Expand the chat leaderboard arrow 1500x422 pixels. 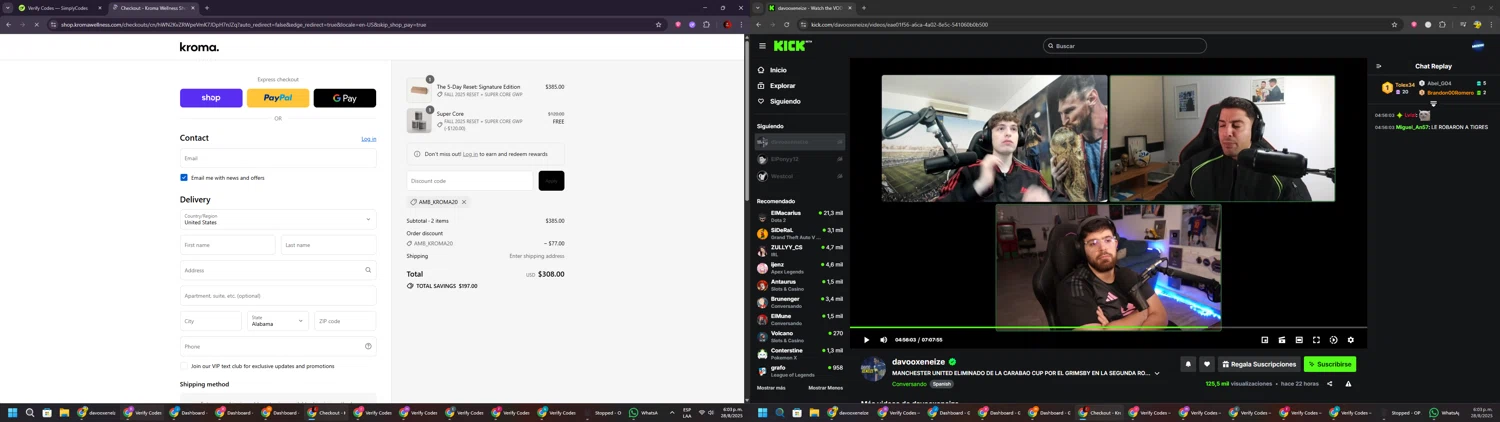[1433, 103]
